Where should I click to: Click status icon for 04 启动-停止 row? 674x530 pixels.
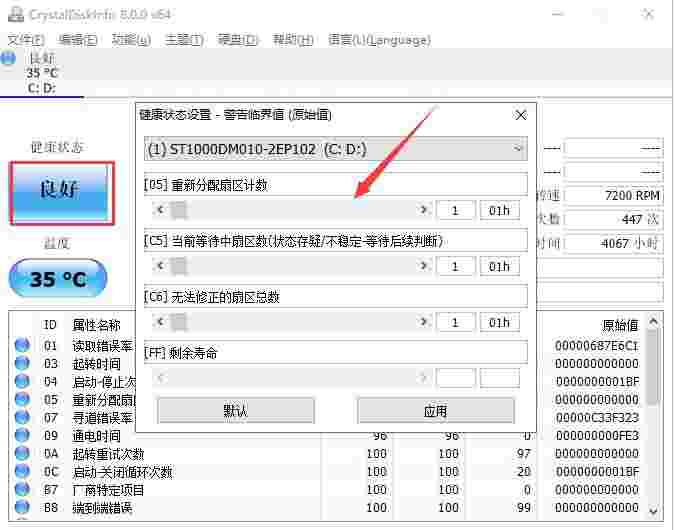click(22, 381)
